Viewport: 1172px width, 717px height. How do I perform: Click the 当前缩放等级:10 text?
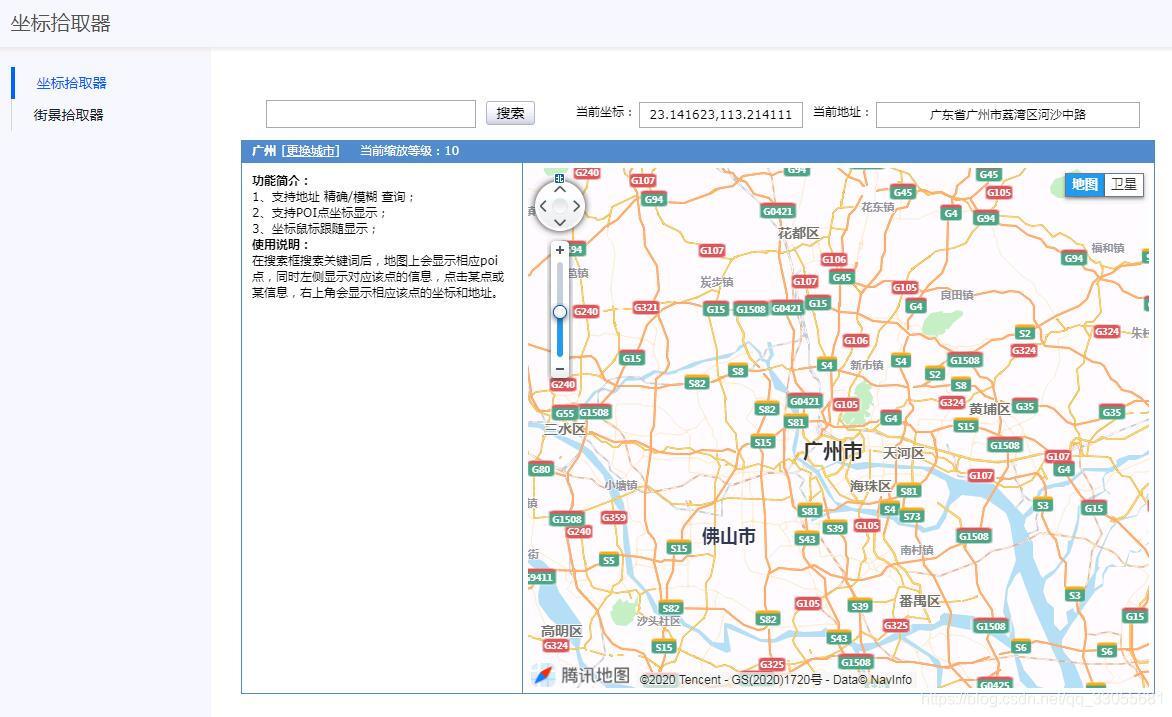pos(409,150)
